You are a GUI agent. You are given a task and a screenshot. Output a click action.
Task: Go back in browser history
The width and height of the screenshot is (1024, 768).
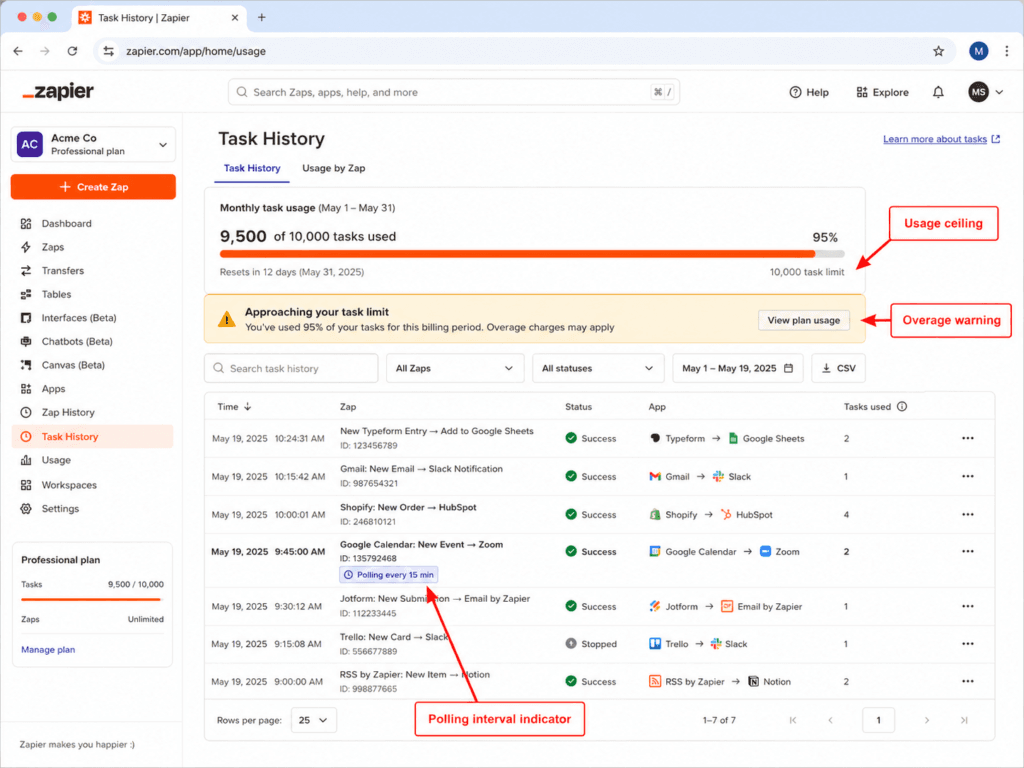(x=18, y=51)
